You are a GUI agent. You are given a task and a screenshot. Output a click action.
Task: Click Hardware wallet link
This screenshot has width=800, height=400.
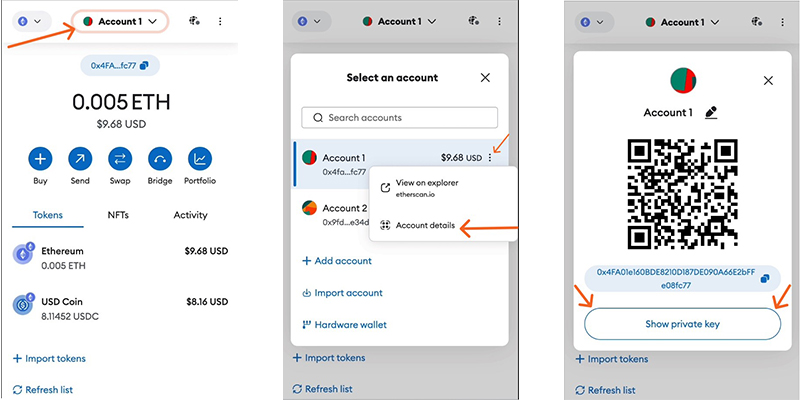pos(344,324)
